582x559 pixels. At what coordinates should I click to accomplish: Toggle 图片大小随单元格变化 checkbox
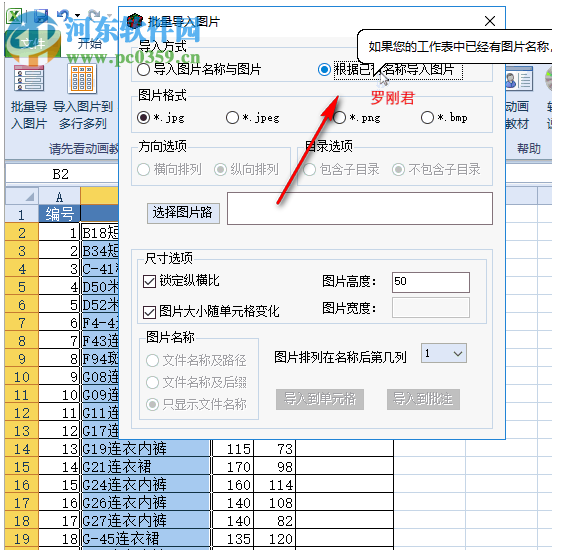coord(149,312)
